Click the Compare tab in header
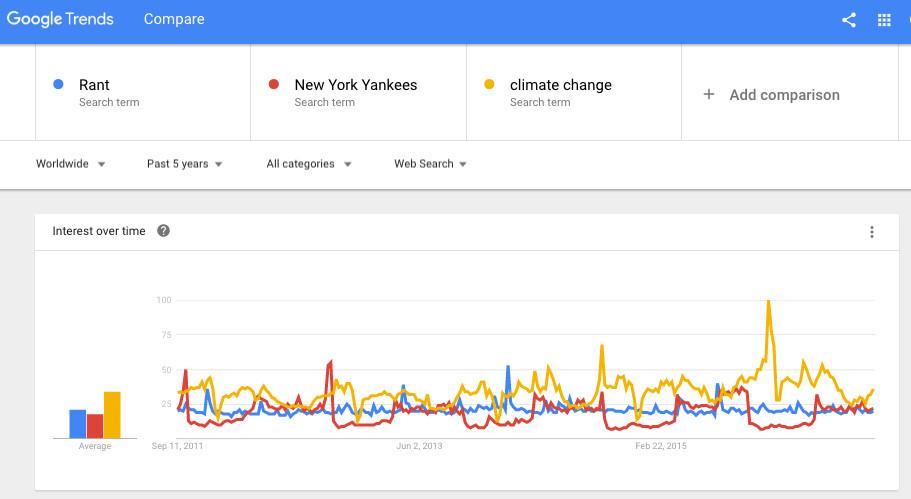The height and width of the screenshot is (499, 911). 174,19
